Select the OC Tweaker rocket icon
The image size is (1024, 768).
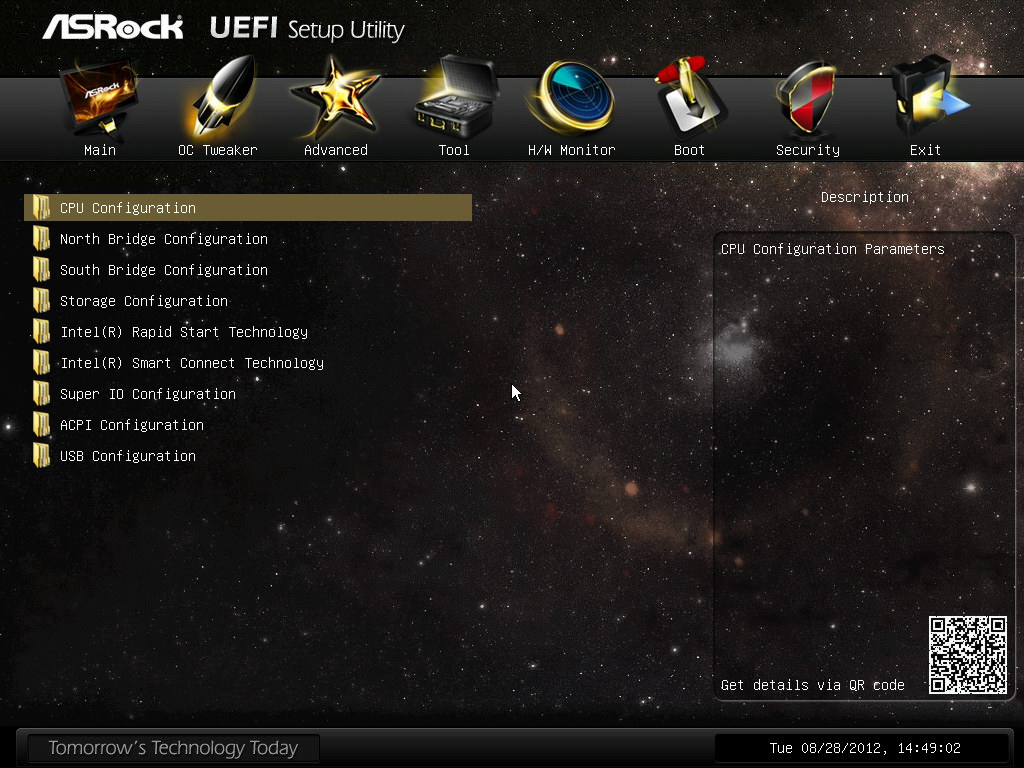[221, 97]
